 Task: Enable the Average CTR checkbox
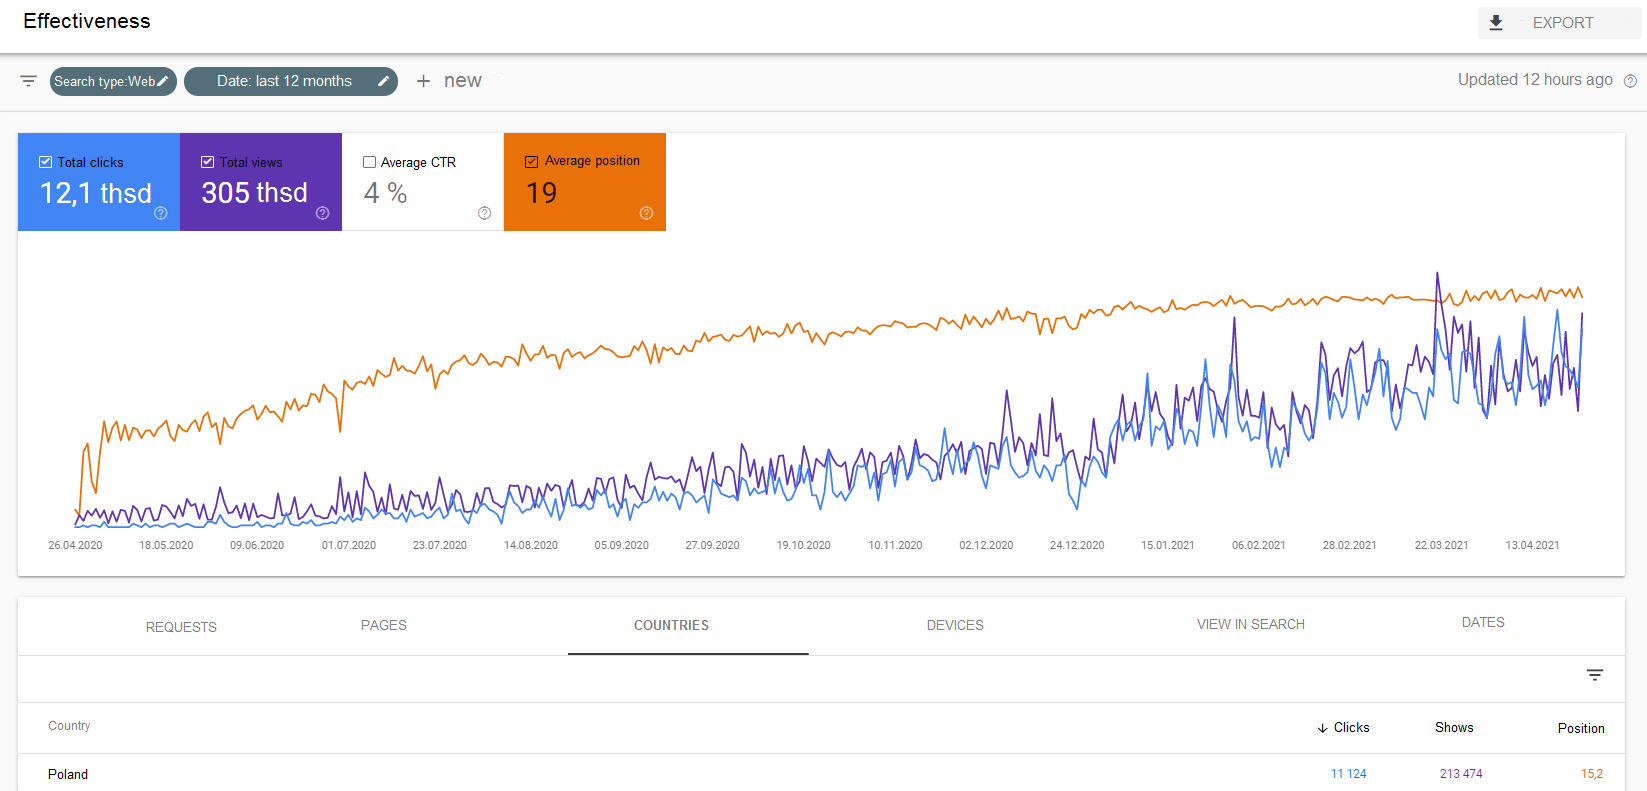pyautogui.click(x=369, y=162)
